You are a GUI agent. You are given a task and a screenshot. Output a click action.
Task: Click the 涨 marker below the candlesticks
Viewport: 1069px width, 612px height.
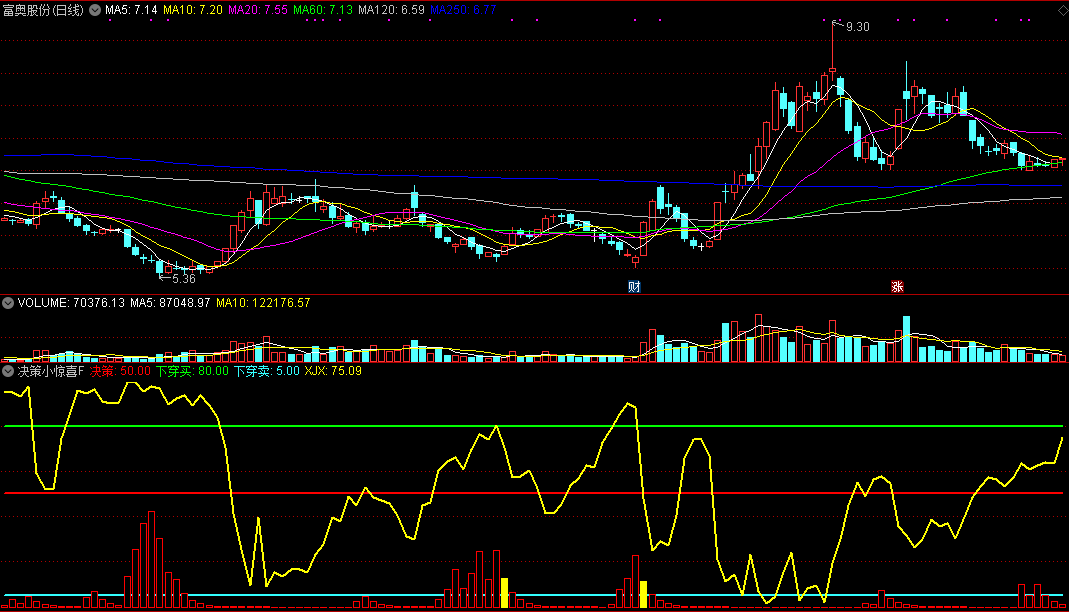897,287
